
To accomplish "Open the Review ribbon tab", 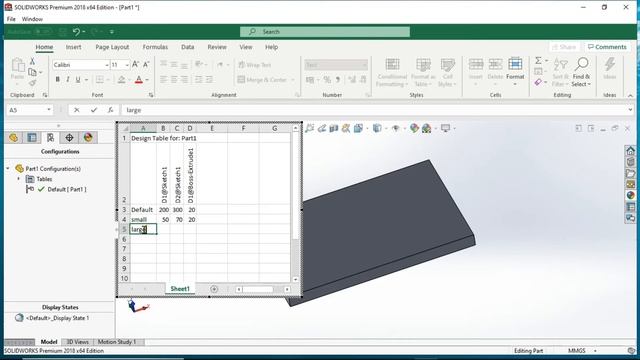I will pyautogui.click(x=217, y=47).
